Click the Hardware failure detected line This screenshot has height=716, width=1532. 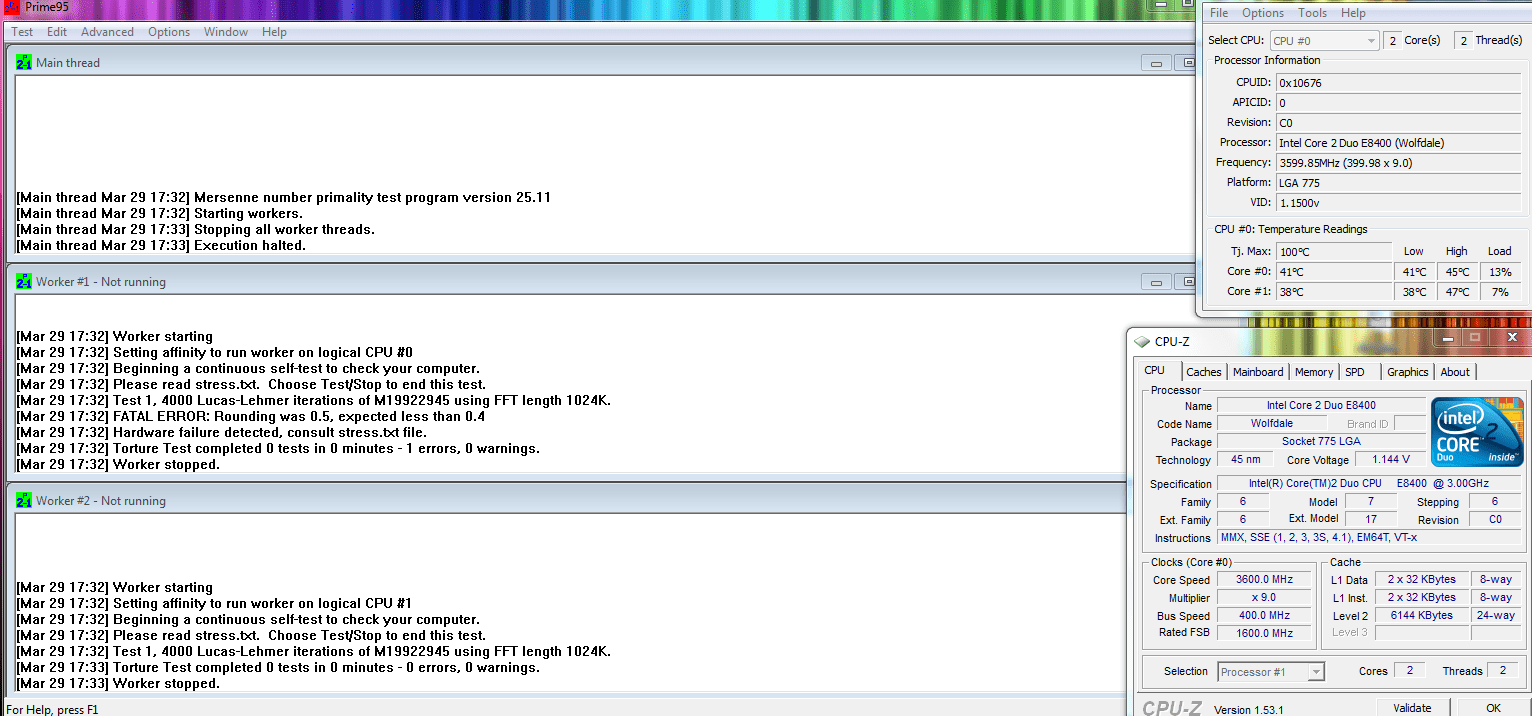(222, 432)
